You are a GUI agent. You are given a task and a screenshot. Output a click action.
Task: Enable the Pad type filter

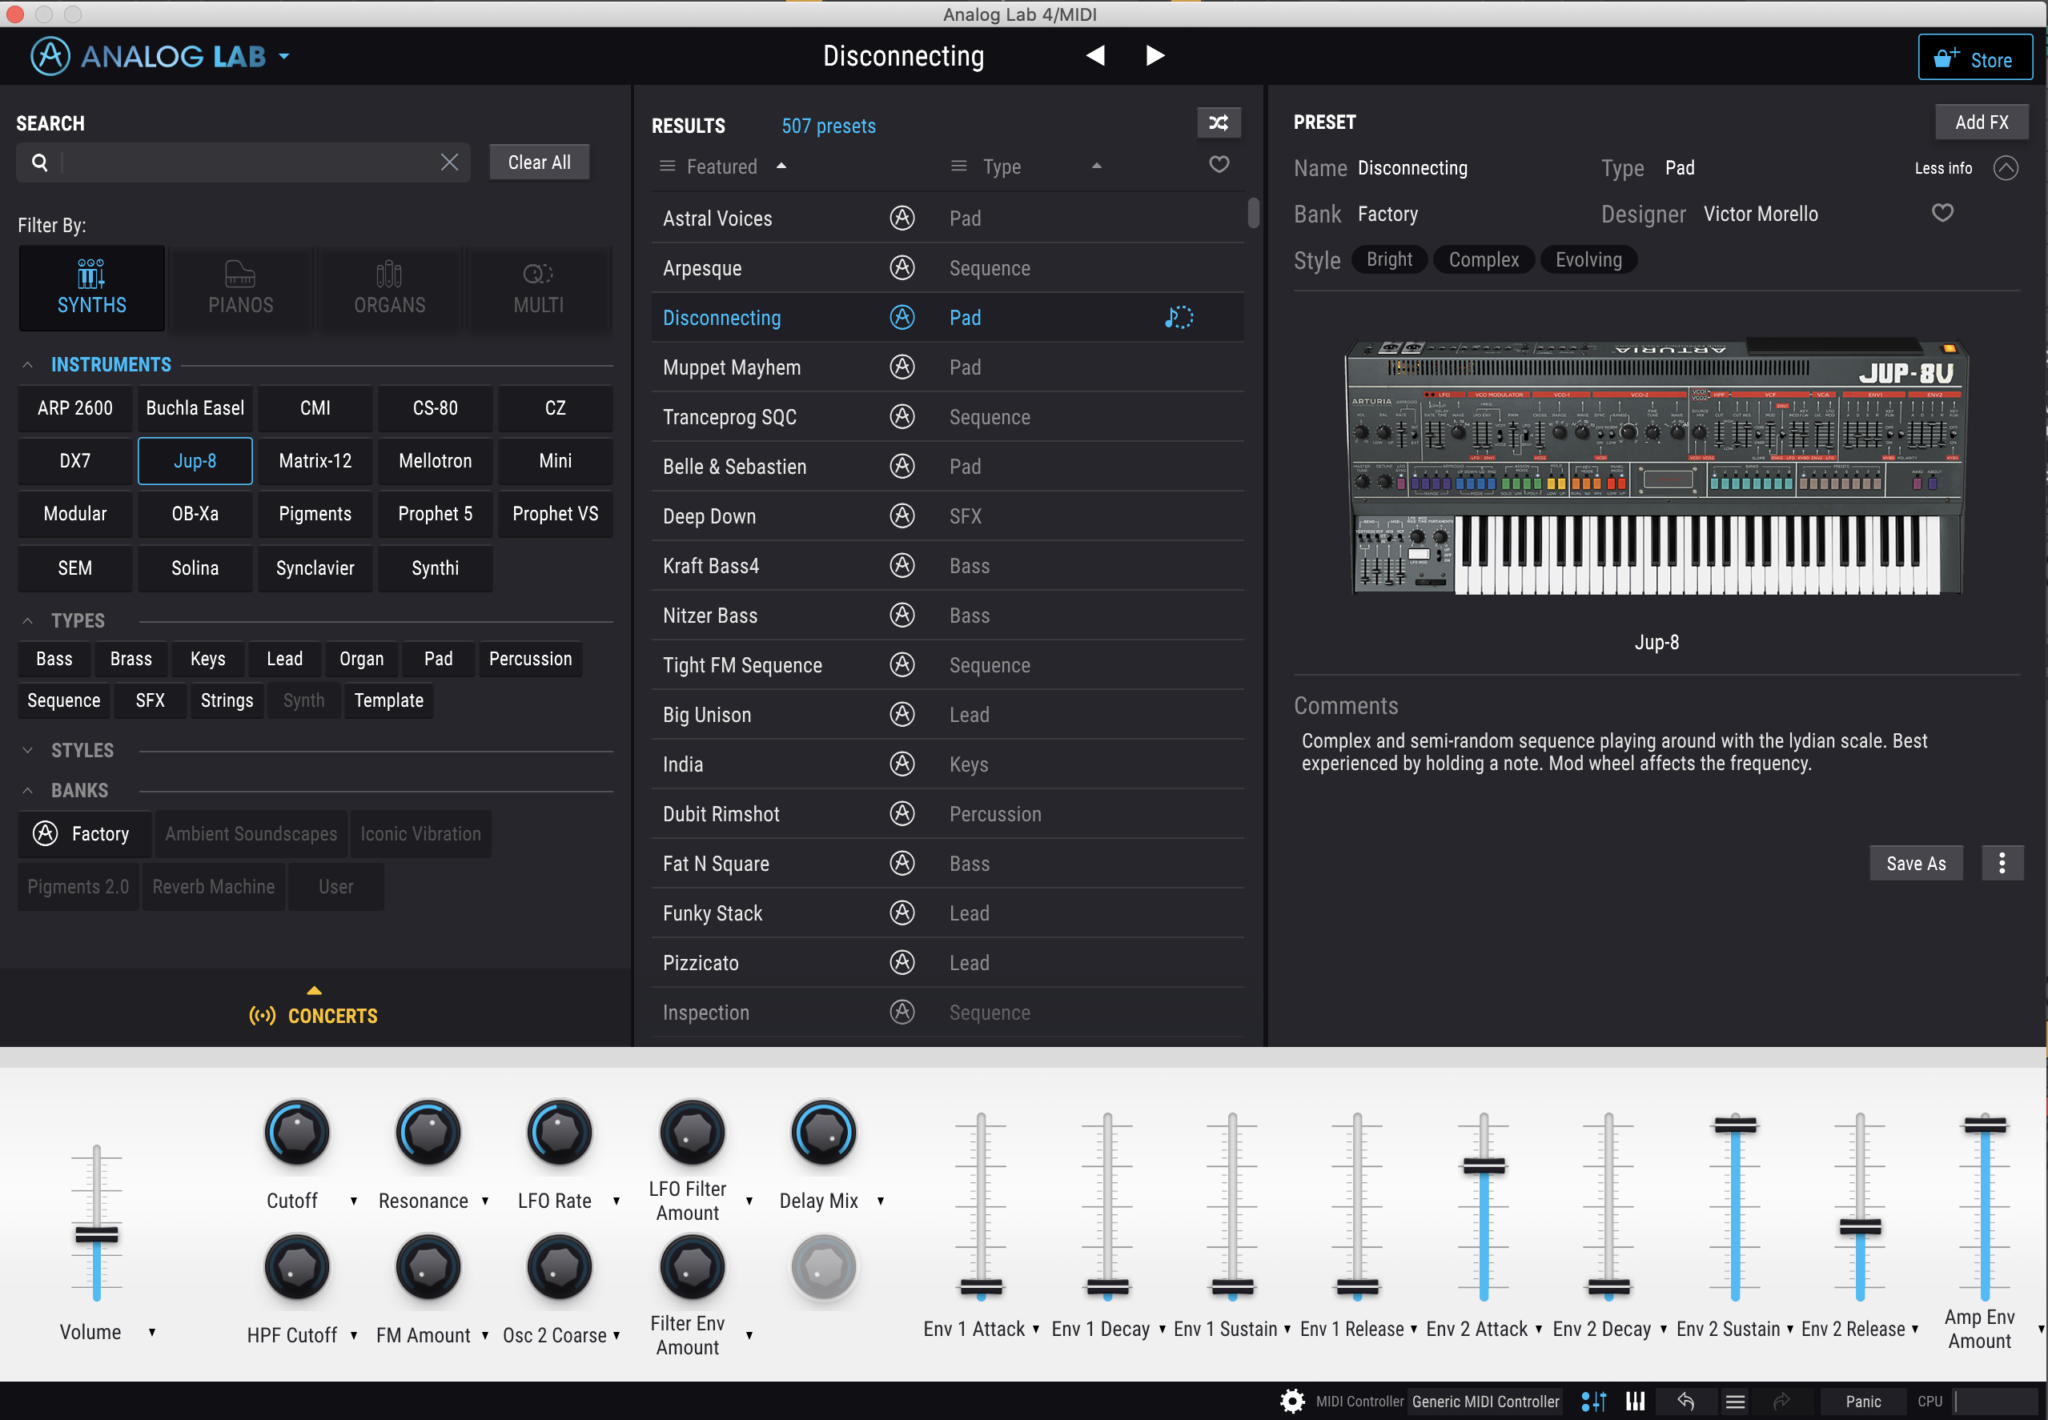pos(437,658)
